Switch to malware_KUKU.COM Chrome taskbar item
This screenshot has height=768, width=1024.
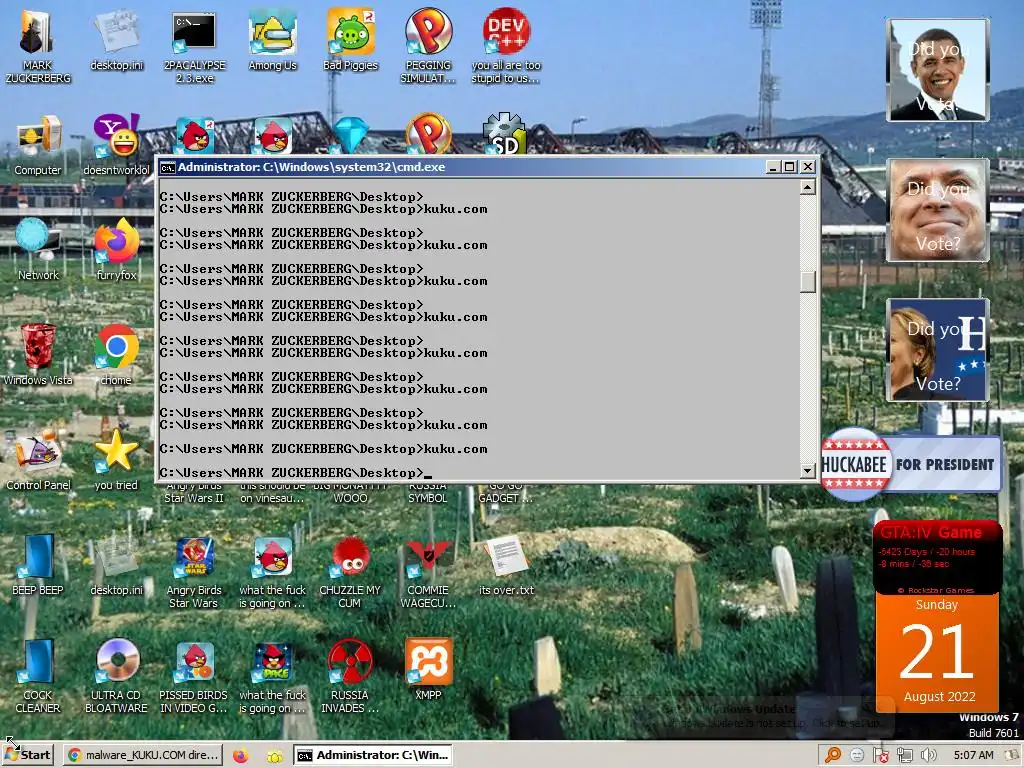pos(143,755)
